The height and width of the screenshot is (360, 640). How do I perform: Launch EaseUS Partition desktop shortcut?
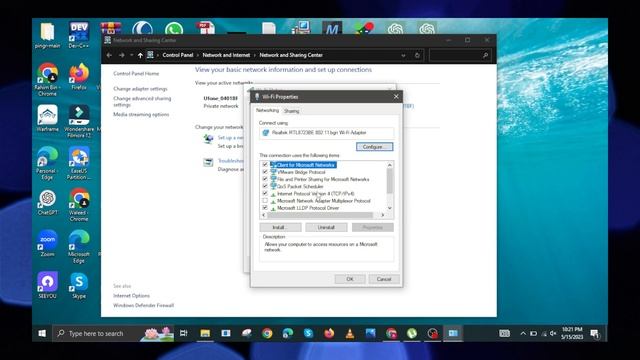(79, 163)
